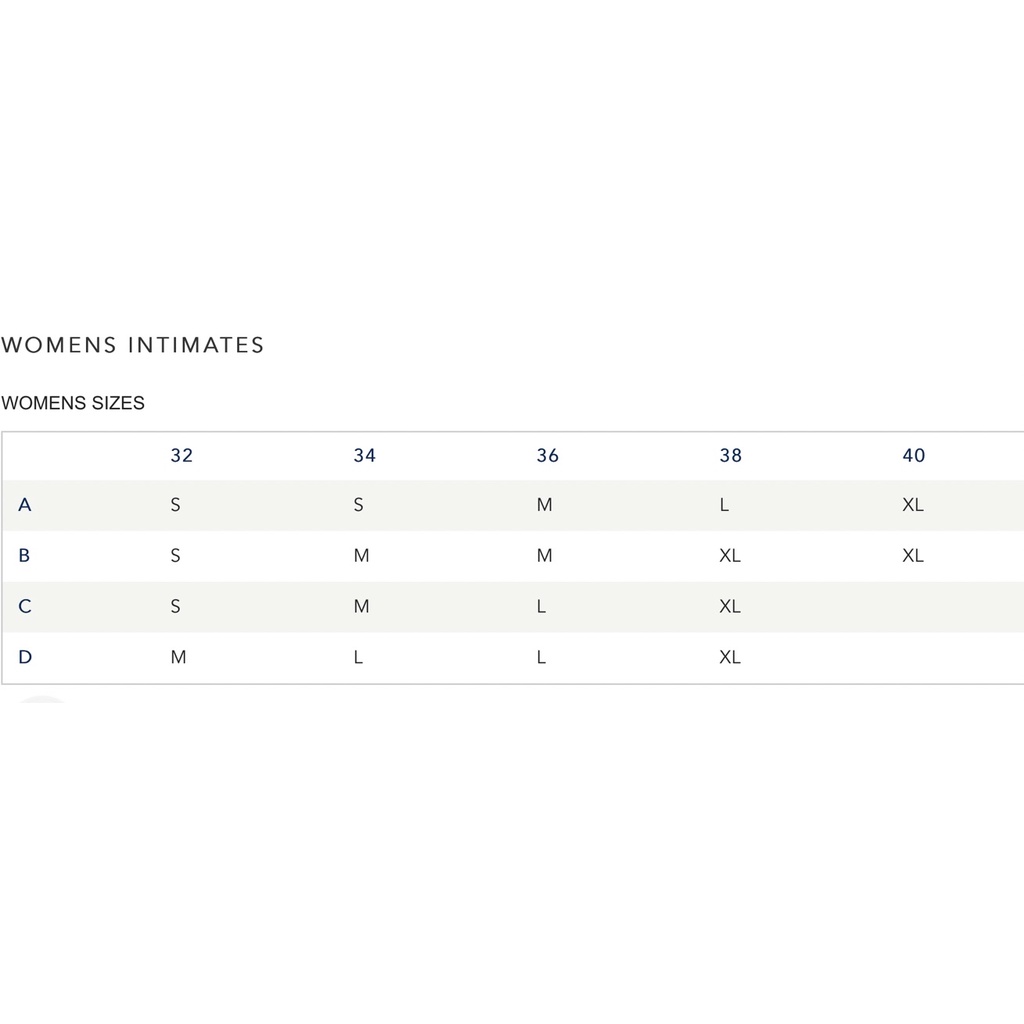Click the L cell for 38A
This screenshot has height=1024, width=1024.
(724, 505)
